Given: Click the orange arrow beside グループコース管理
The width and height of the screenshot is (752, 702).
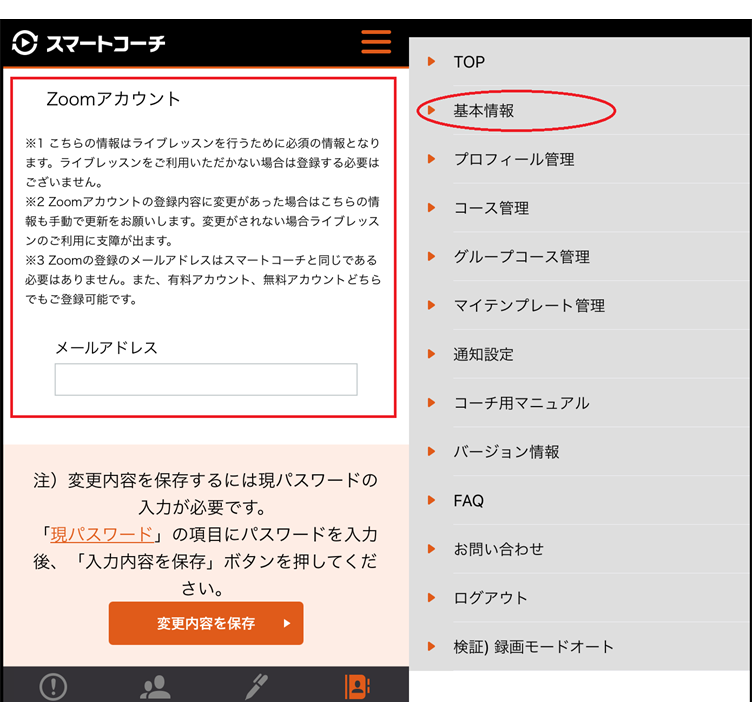Looking at the screenshot, I should tap(431, 256).
